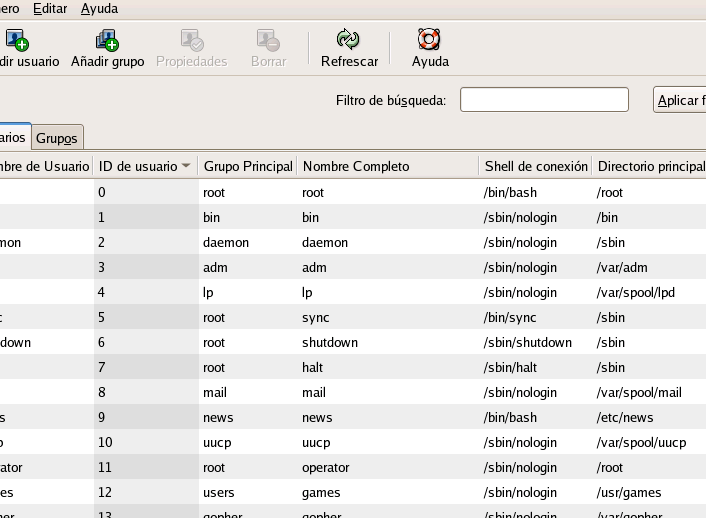Select the '/sbin/shutdown' shell cell
Screen dimensions: 706x518
coord(527,342)
